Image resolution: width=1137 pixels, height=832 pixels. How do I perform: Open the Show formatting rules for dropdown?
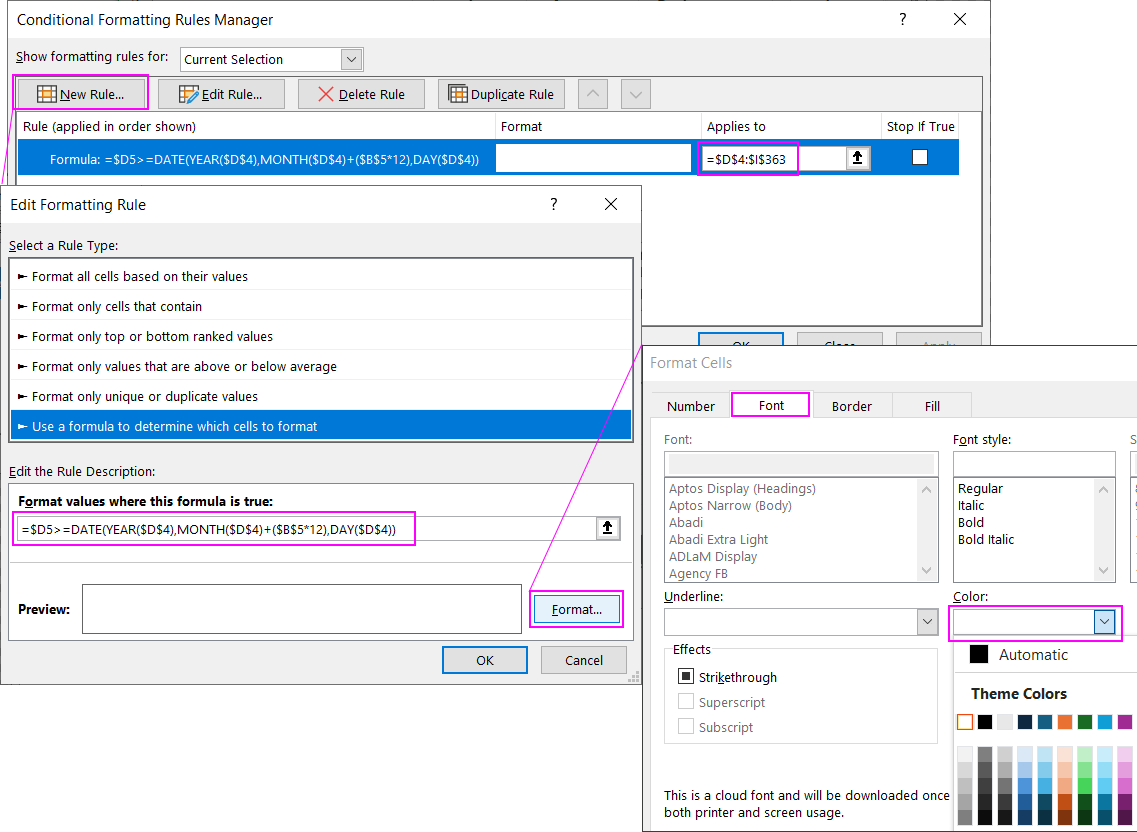click(351, 59)
